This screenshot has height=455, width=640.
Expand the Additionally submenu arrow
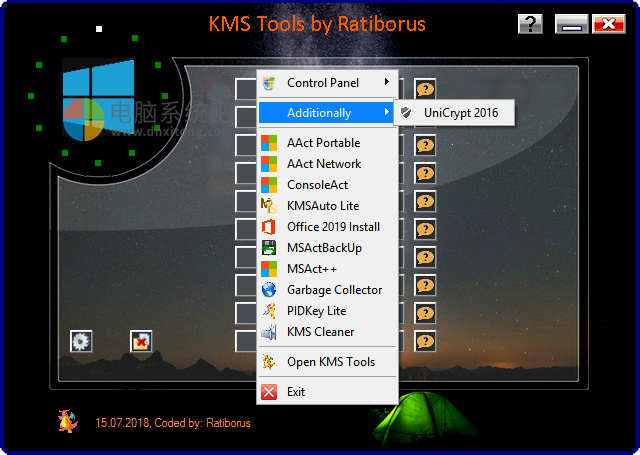[386, 113]
